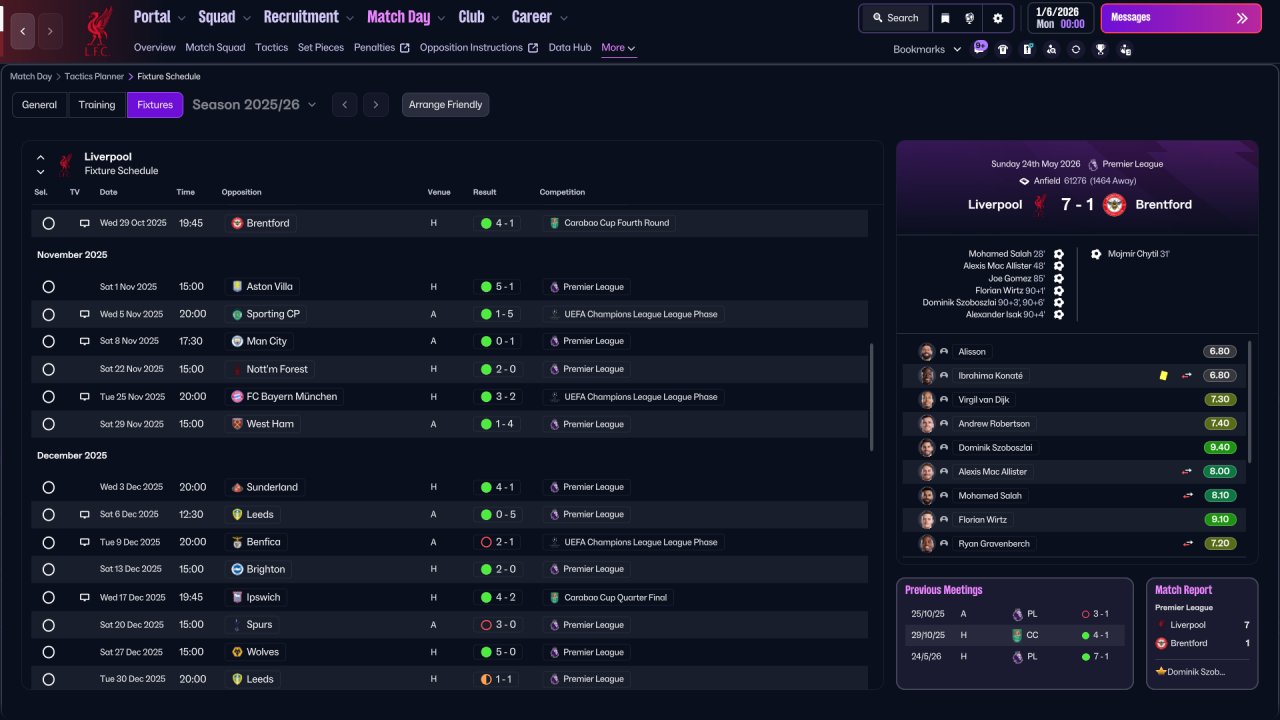Open the Squad dropdown menu
Screen dimensions: 1280x720
(x=224, y=17)
